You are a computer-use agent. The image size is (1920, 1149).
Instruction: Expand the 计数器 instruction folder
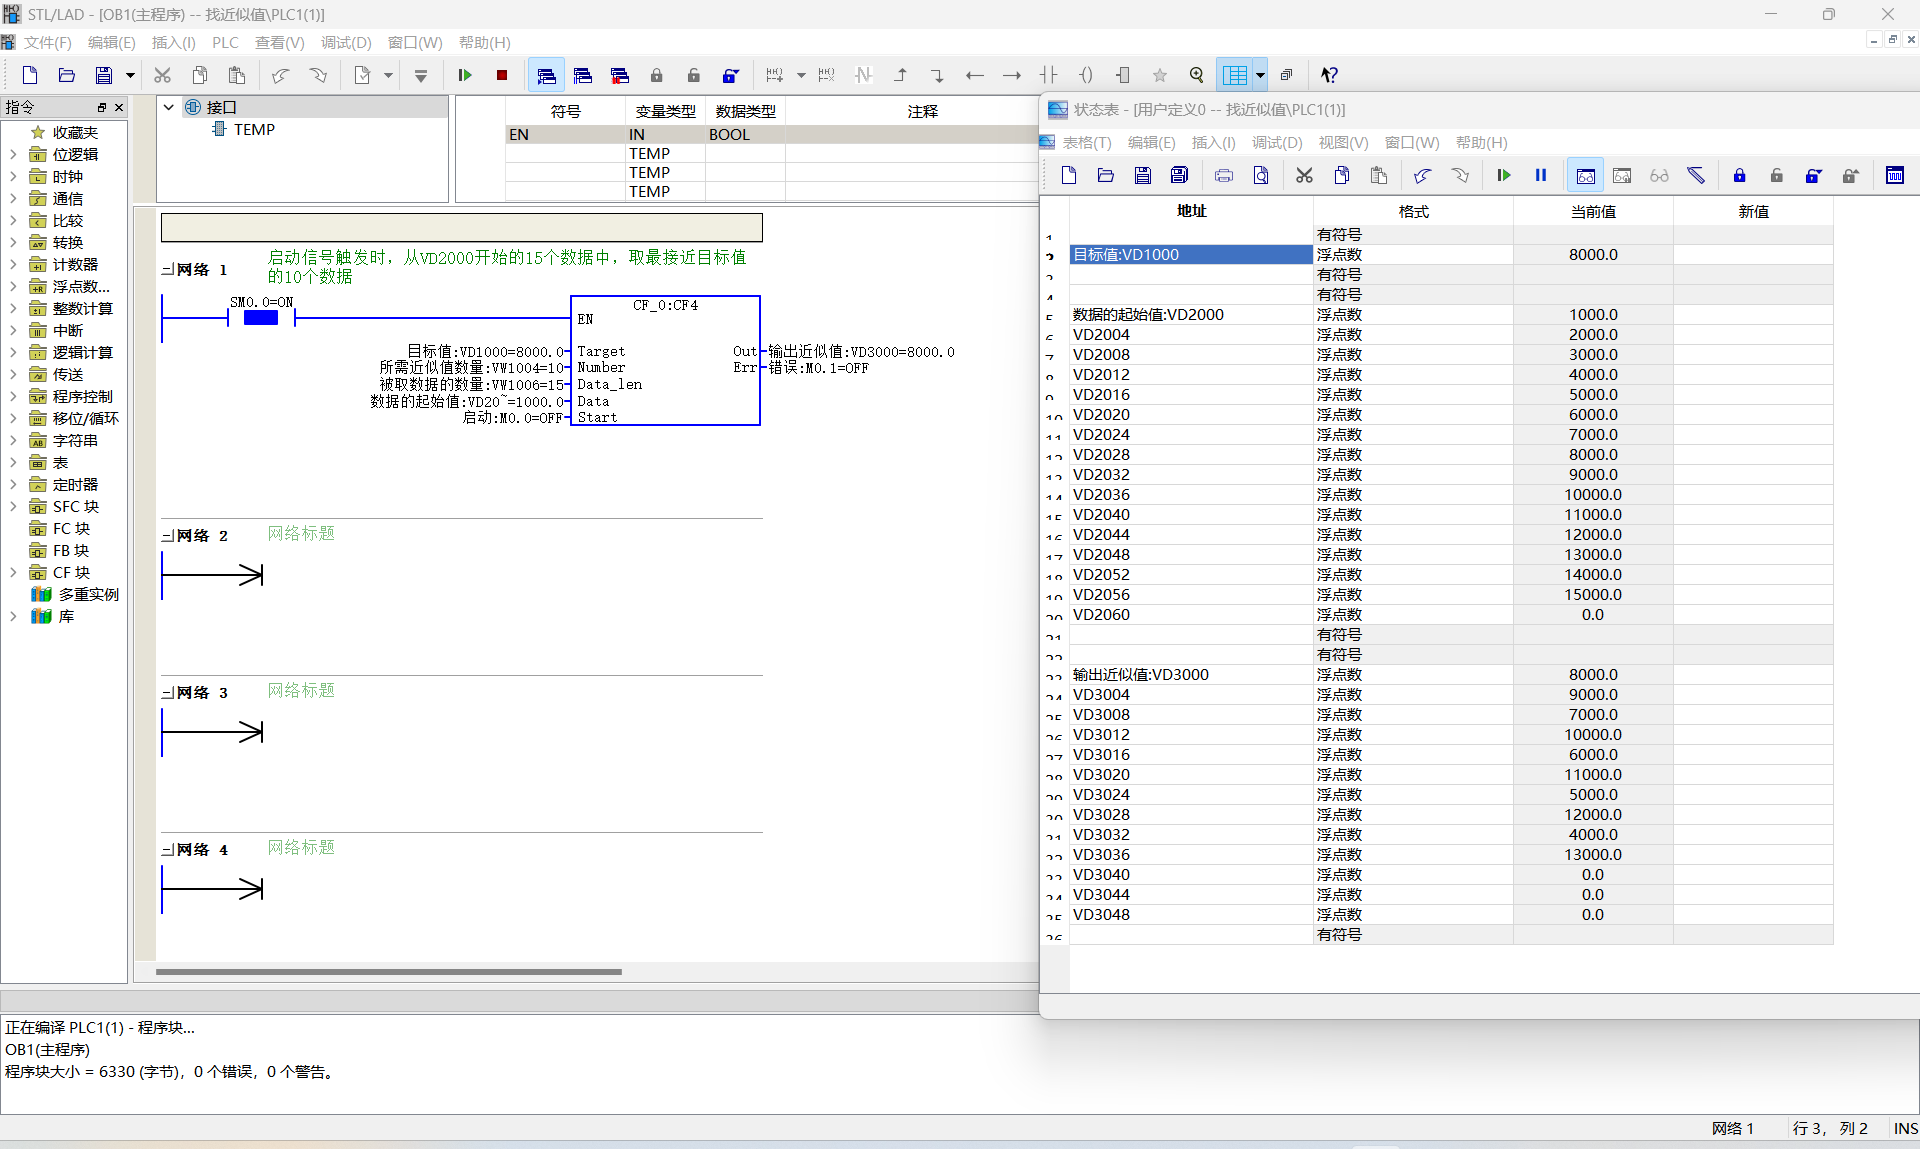[x=13, y=264]
